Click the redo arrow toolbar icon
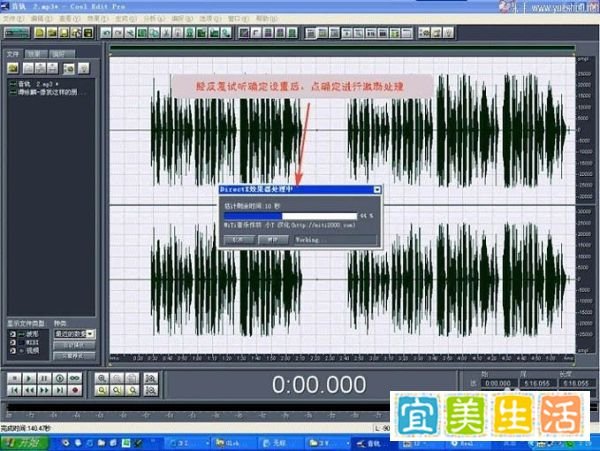The width and height of the screenshot is (600, 451). 118,33
